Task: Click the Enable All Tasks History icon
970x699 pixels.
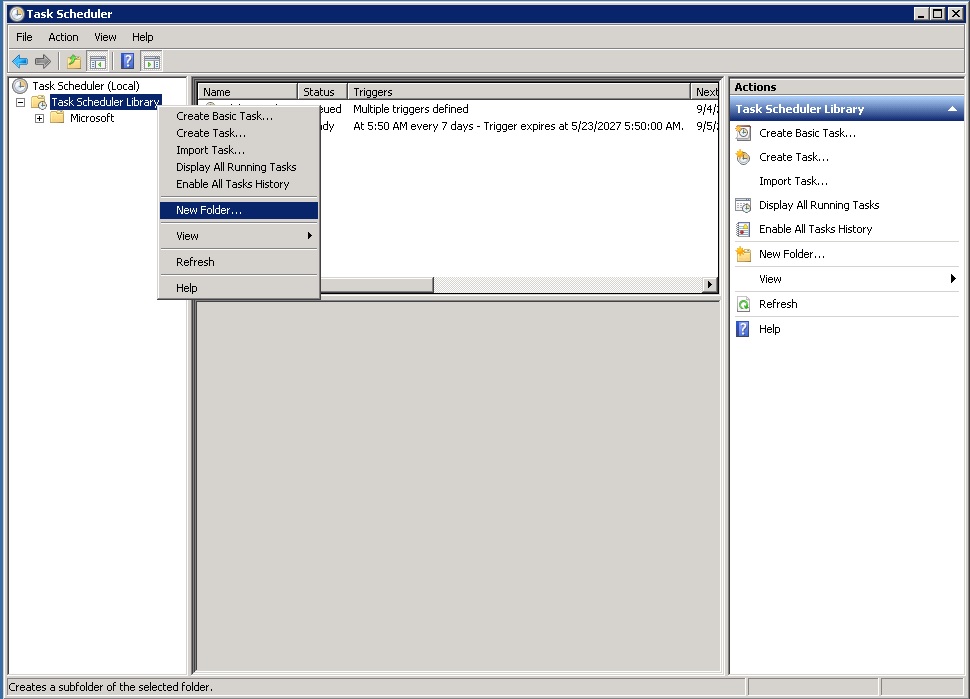Action: (x=743, y=229)
